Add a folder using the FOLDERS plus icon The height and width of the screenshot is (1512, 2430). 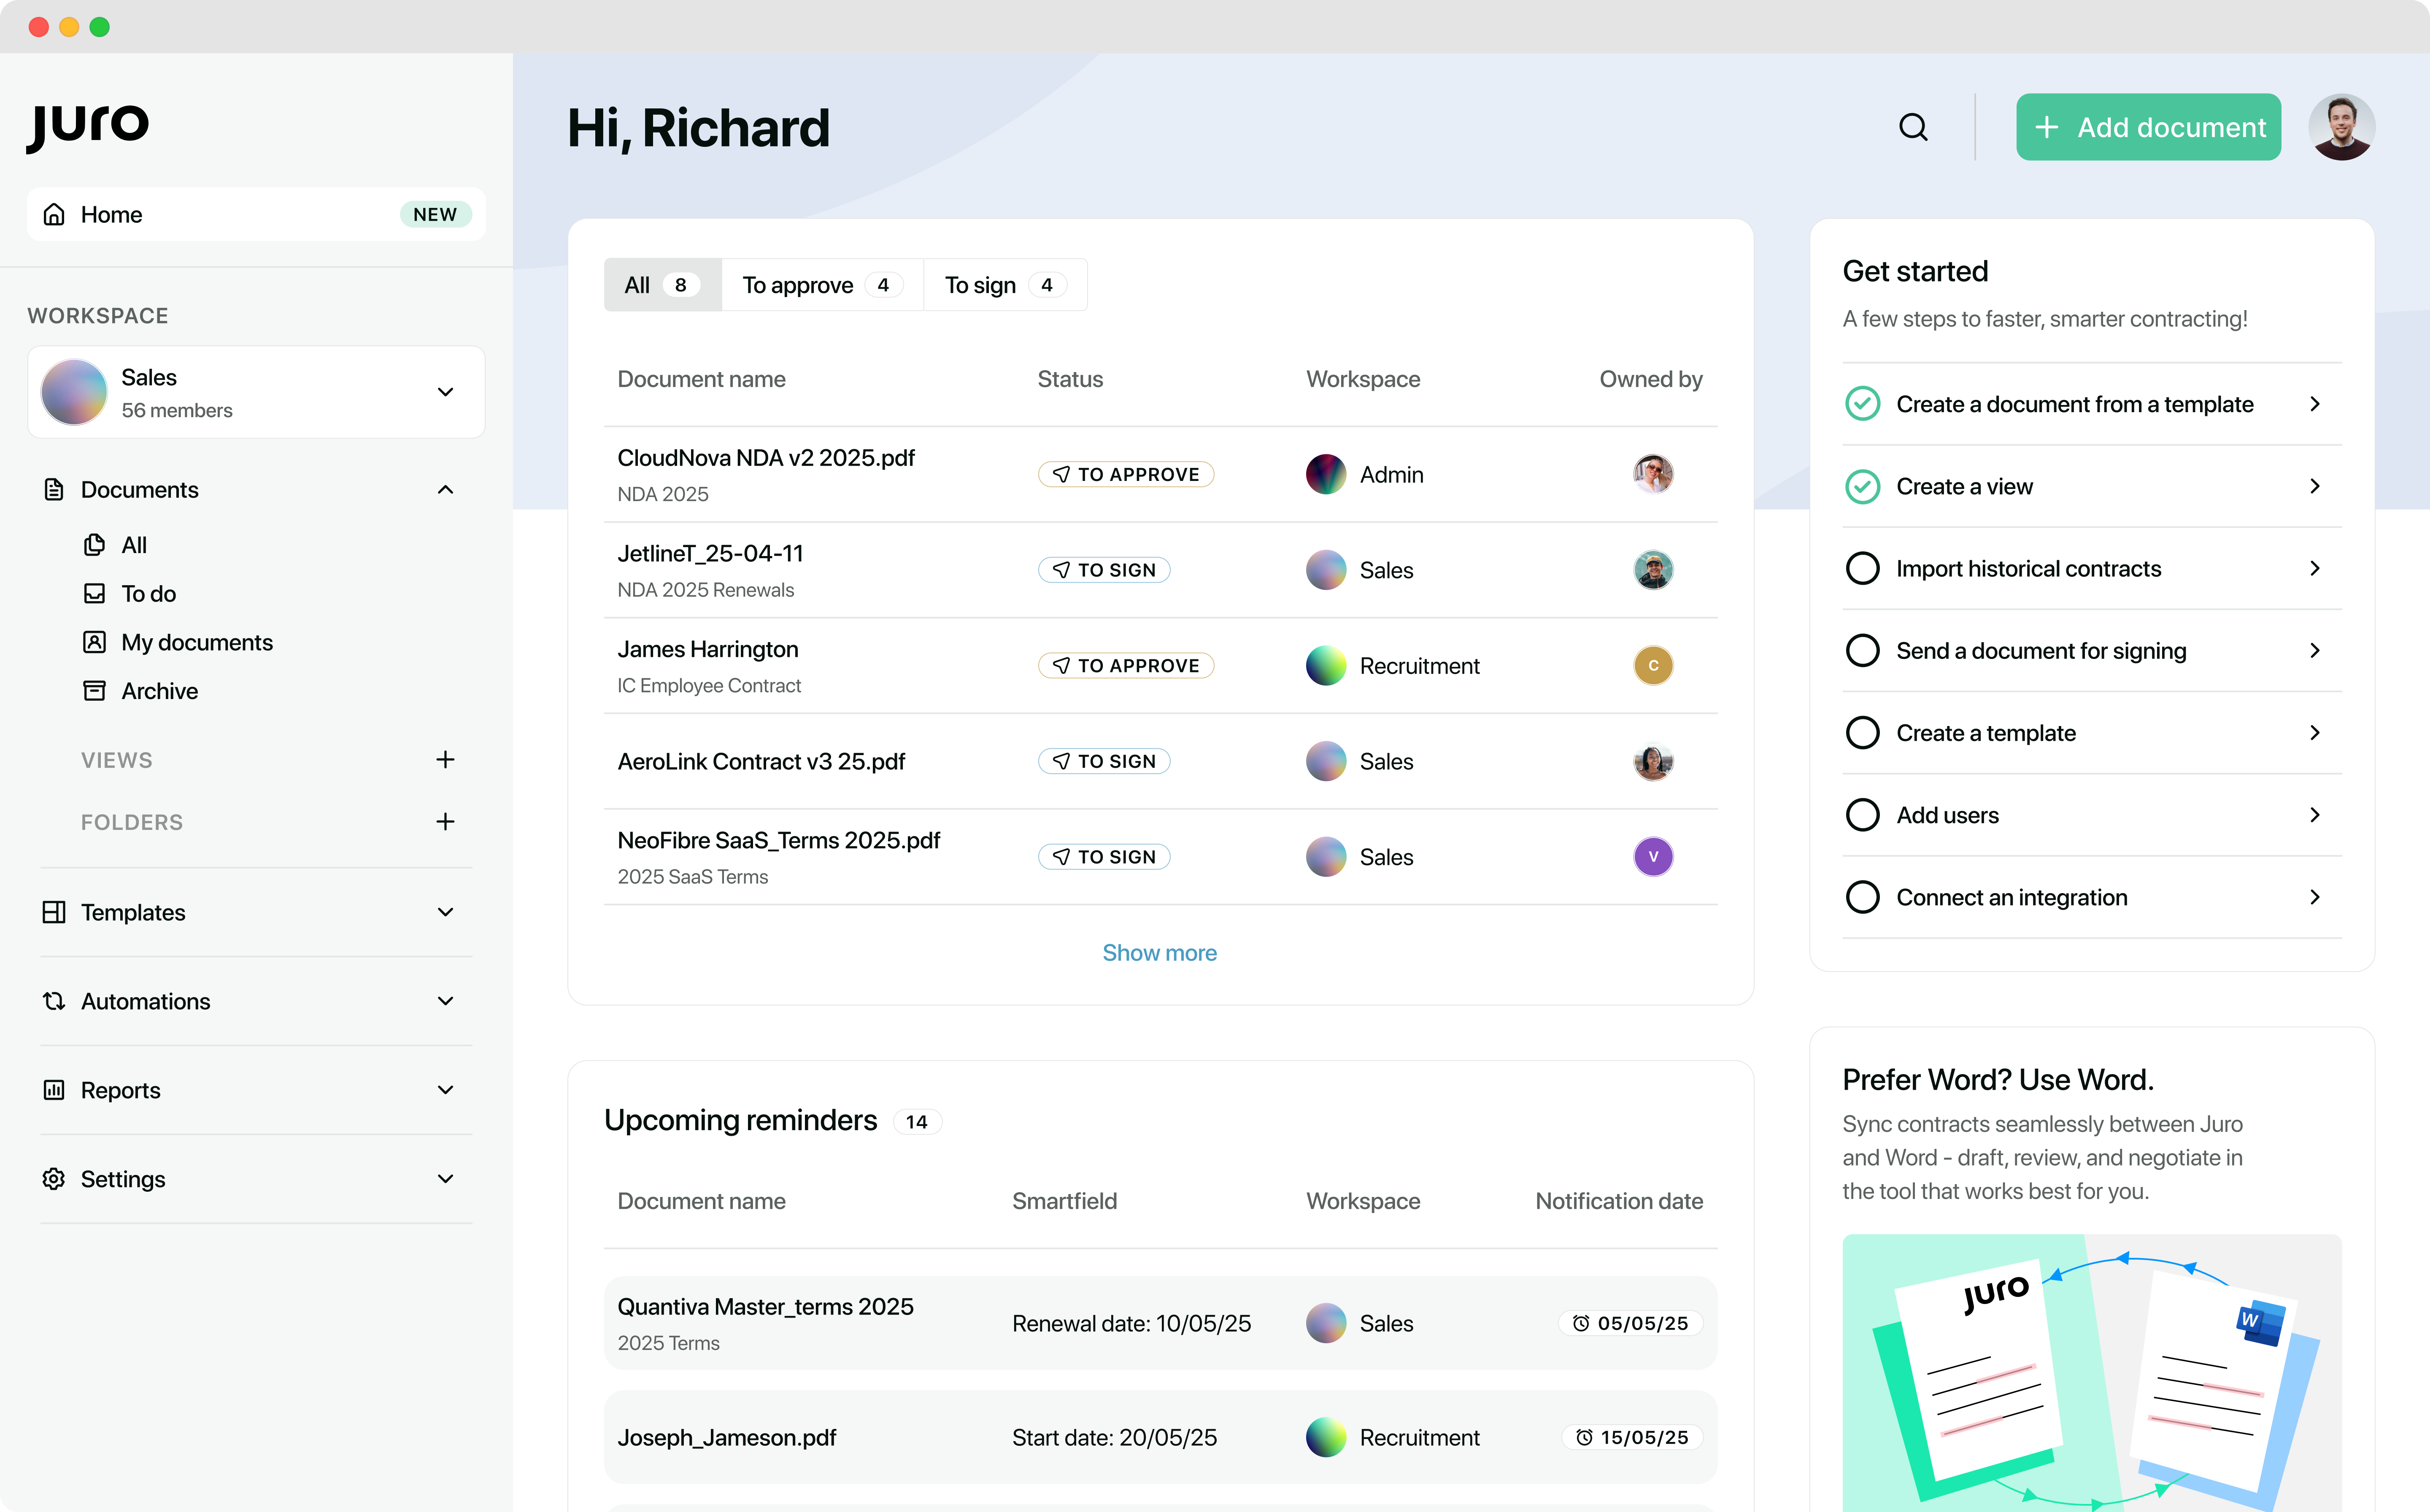[445, 822]
